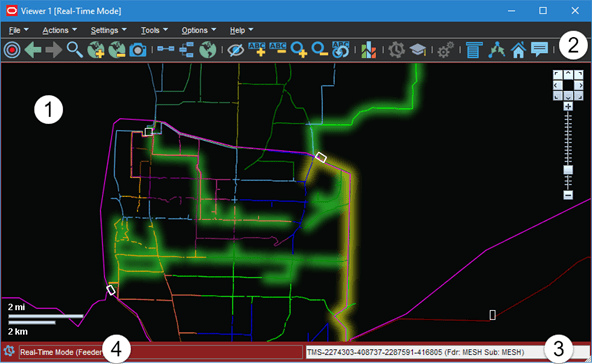The image size is (592, 364).
Task: Maximize the Viewer 1 window
Action: (x=543, y=11)
